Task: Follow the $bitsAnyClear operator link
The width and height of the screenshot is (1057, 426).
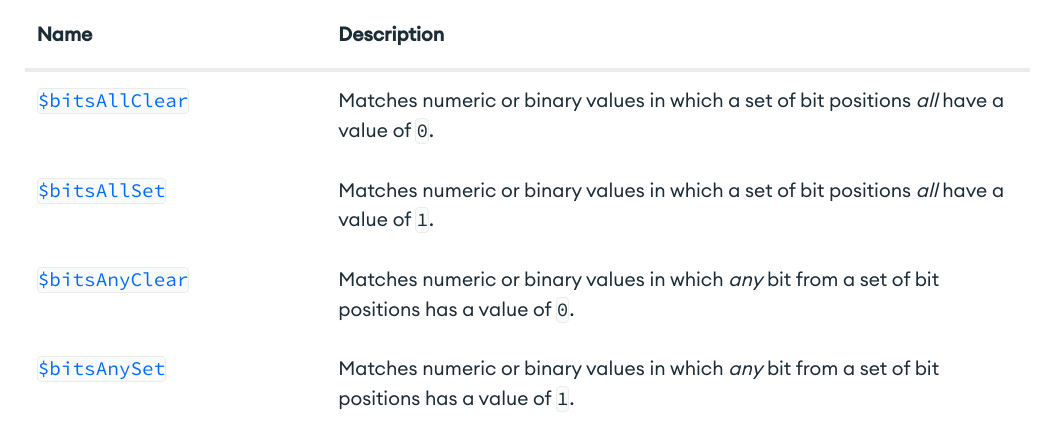Action: pyautogui.click(x=113, y=280)
